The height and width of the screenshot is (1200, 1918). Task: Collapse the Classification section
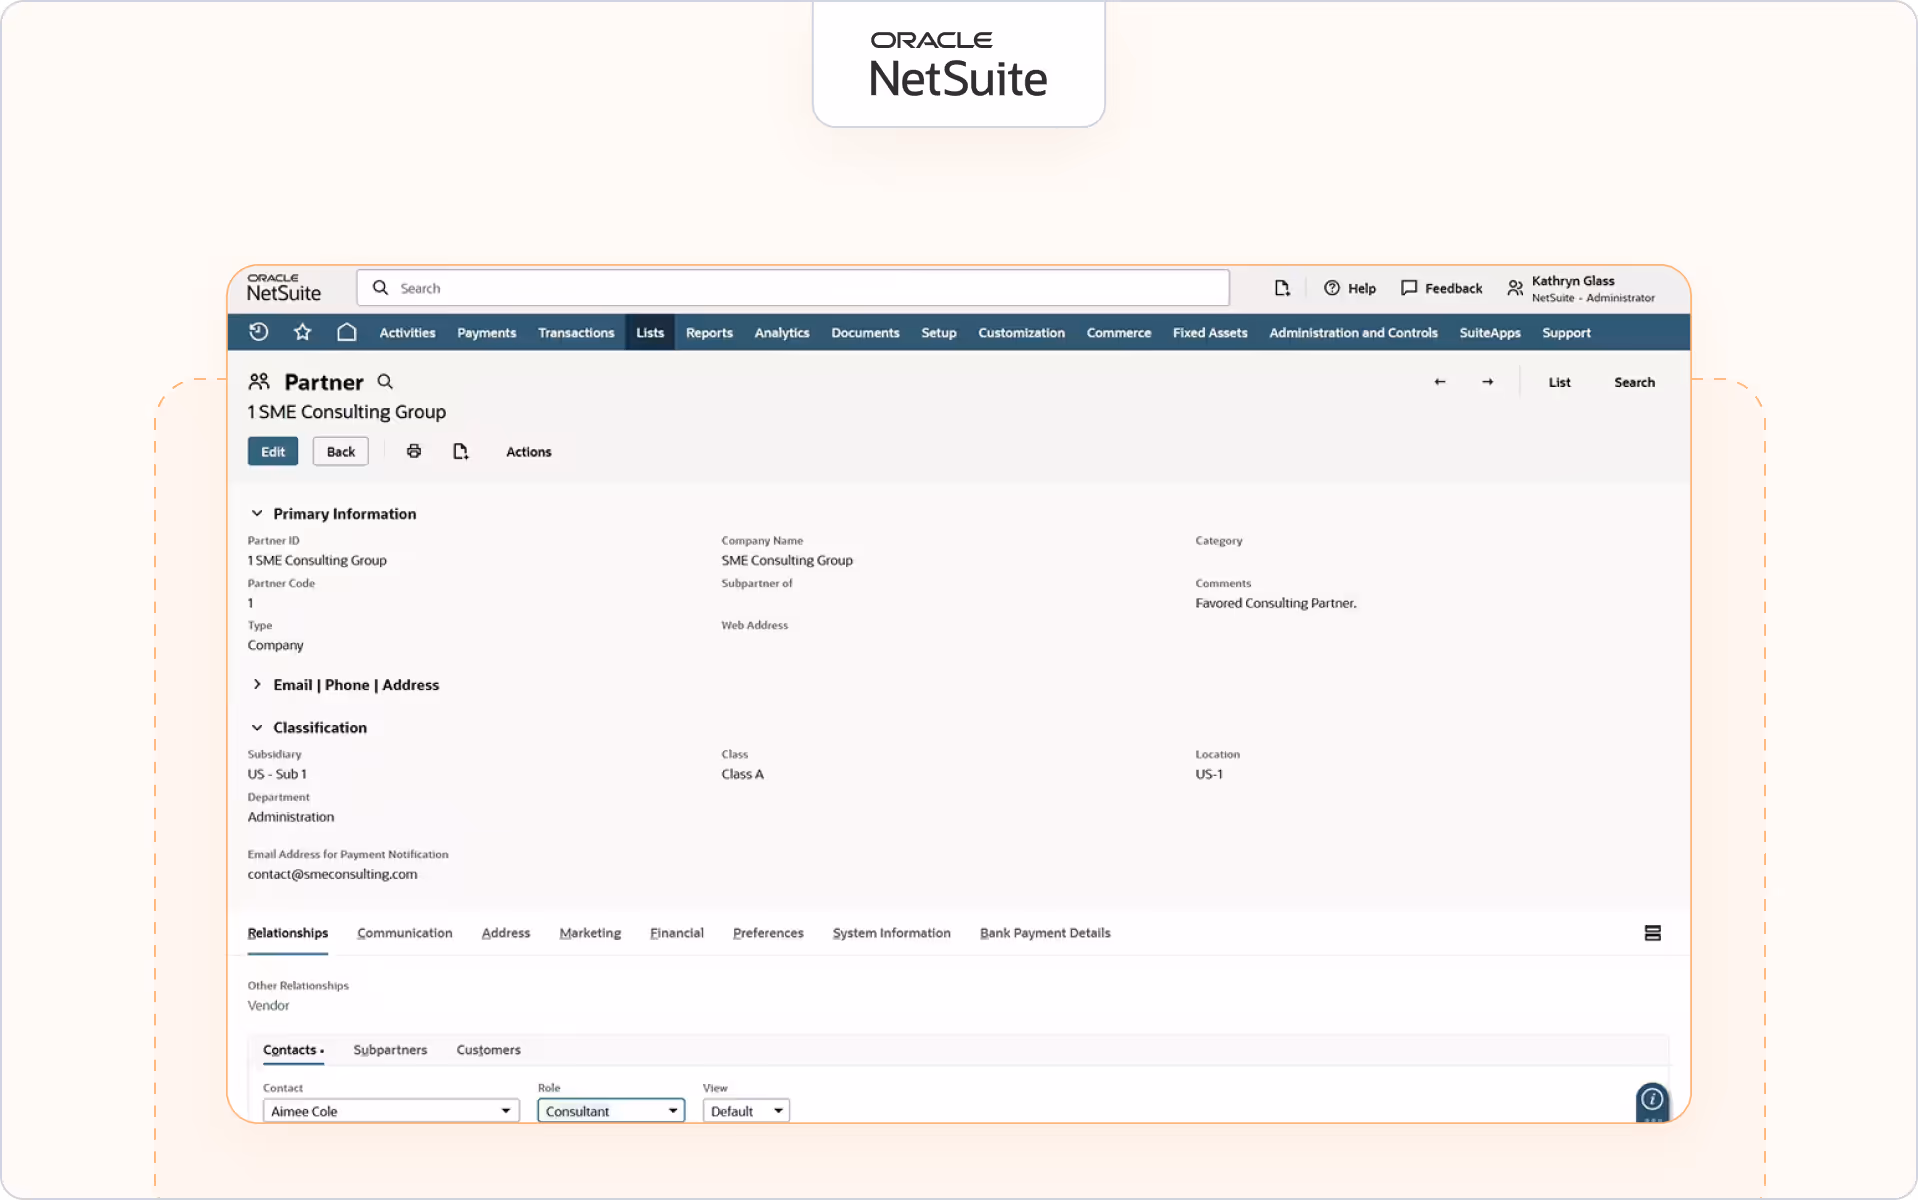click(x=257, y=728)
